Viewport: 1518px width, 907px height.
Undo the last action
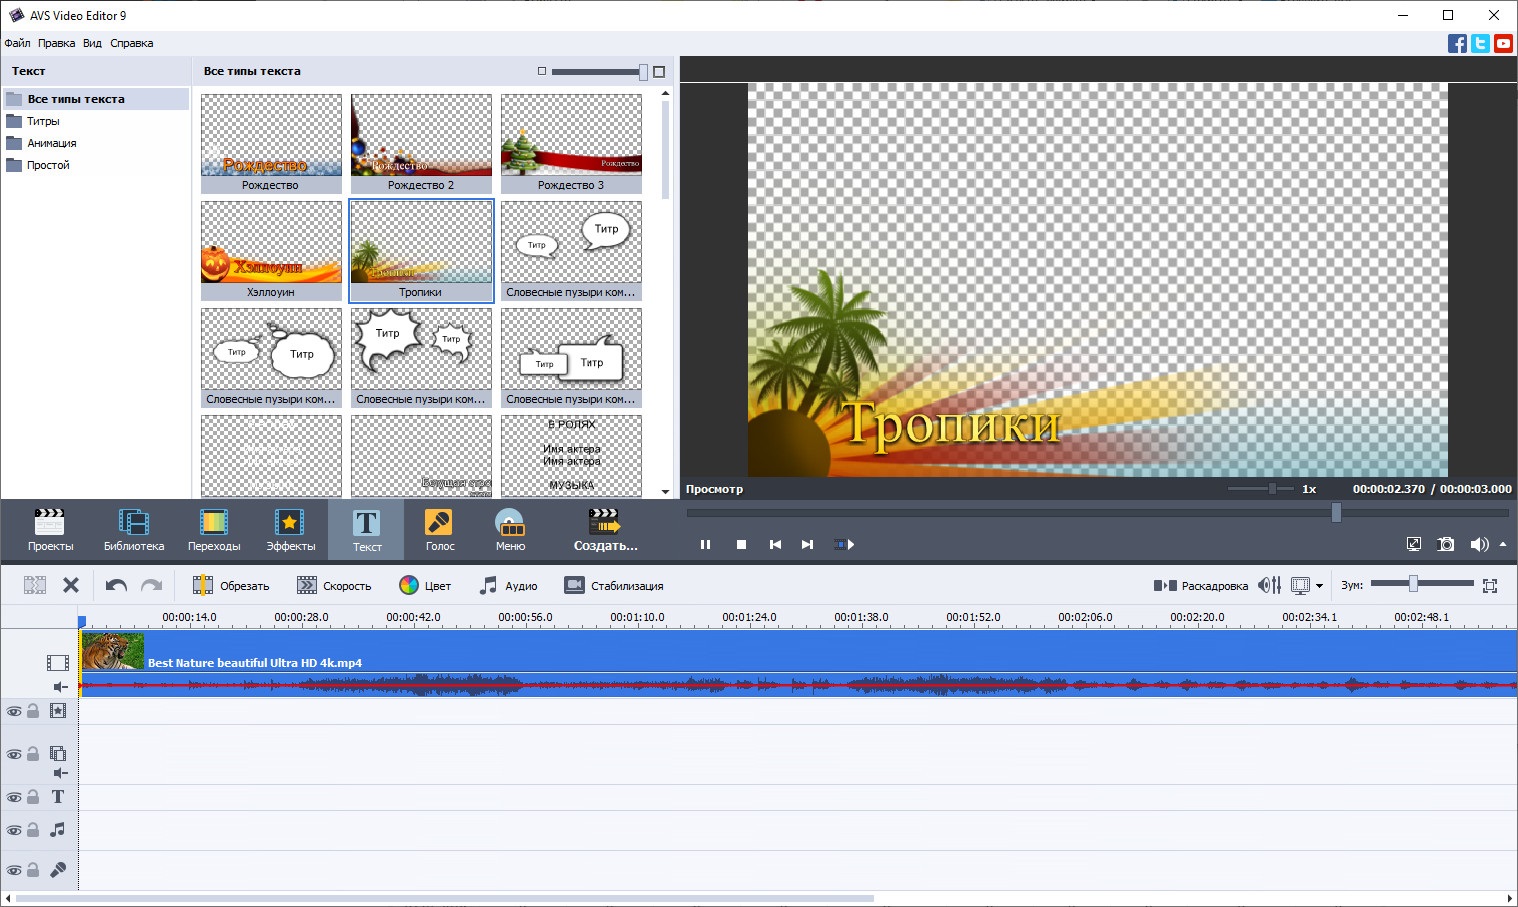[x=116, y=585]
